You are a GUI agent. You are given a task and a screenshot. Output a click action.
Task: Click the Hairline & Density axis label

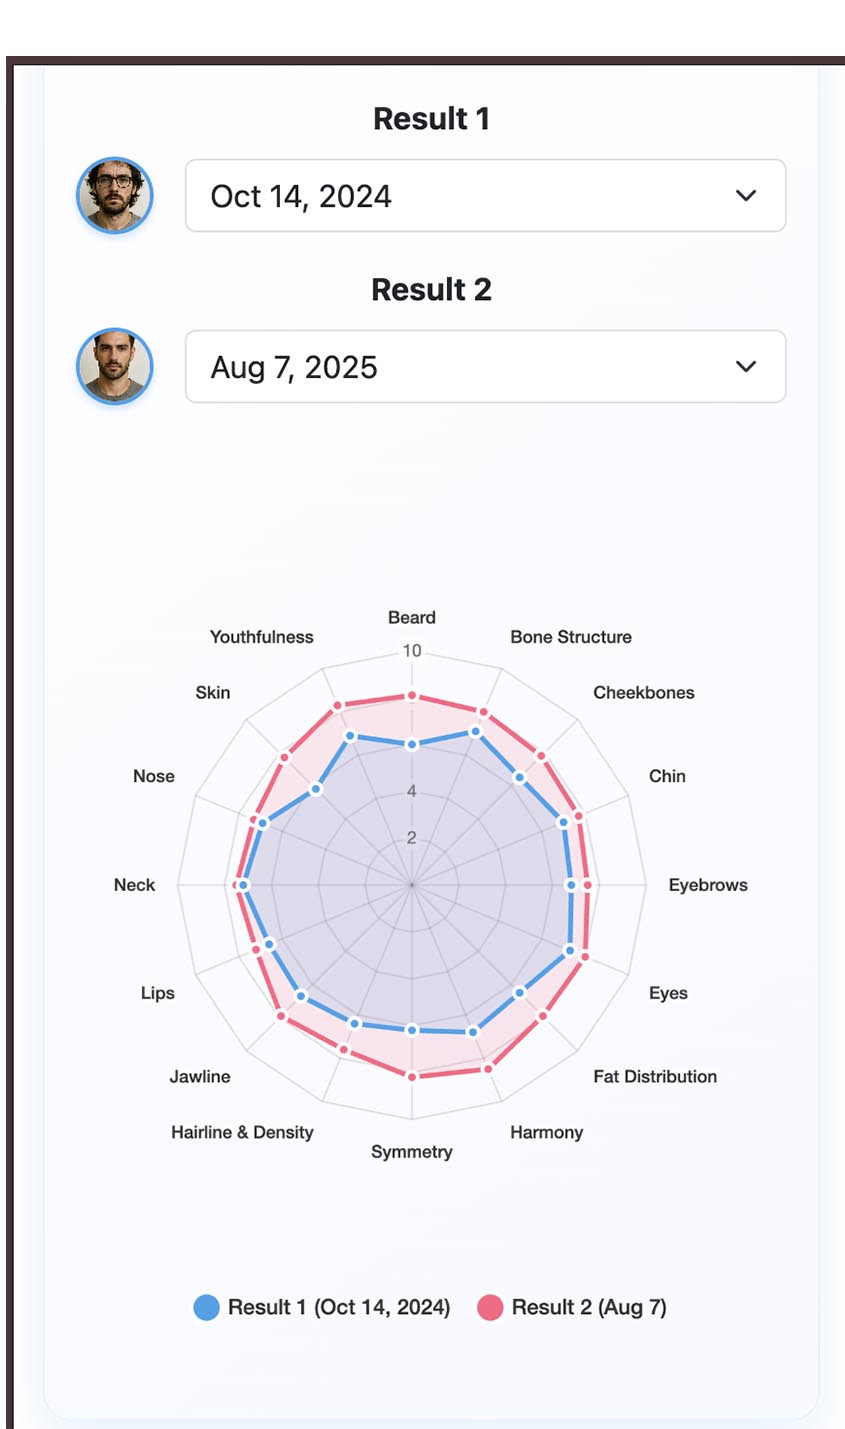coord(242,1132)
